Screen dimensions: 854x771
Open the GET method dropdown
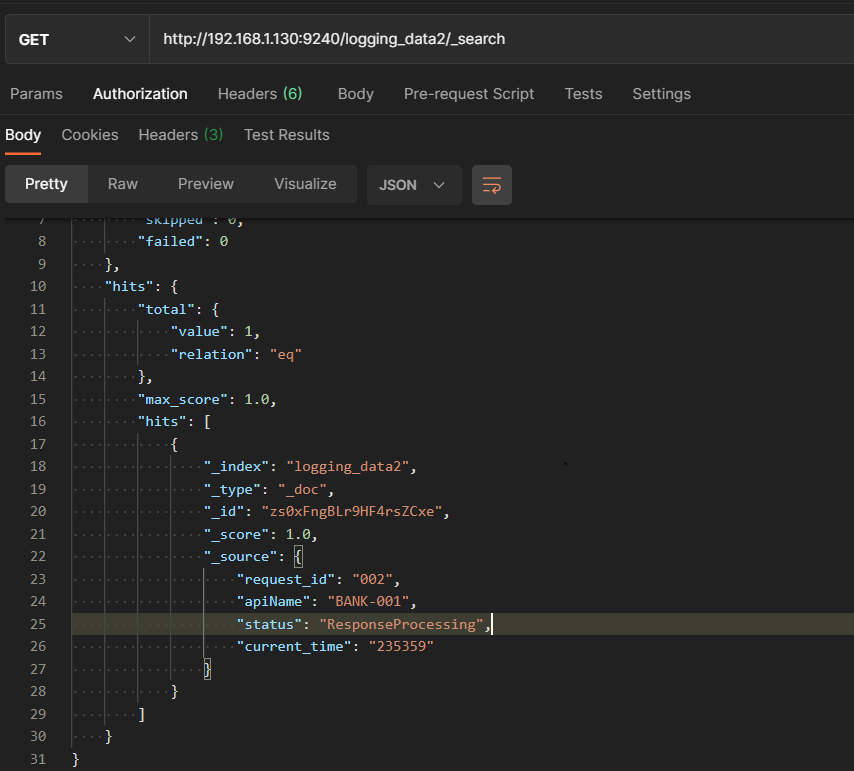point(76,40)
